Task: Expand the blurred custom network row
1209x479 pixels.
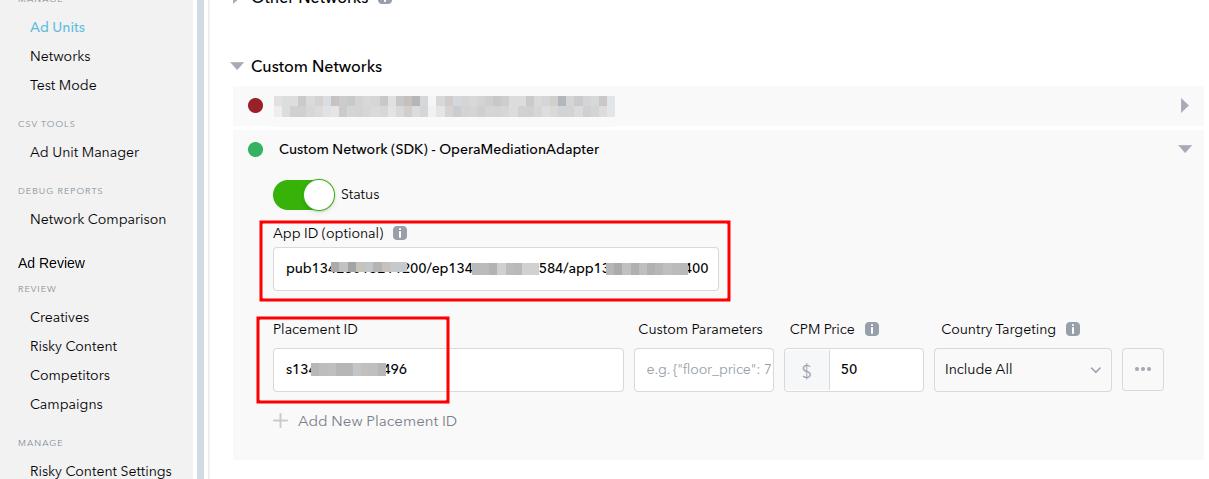Action: pyautogui.click(x=1184, y=105)
